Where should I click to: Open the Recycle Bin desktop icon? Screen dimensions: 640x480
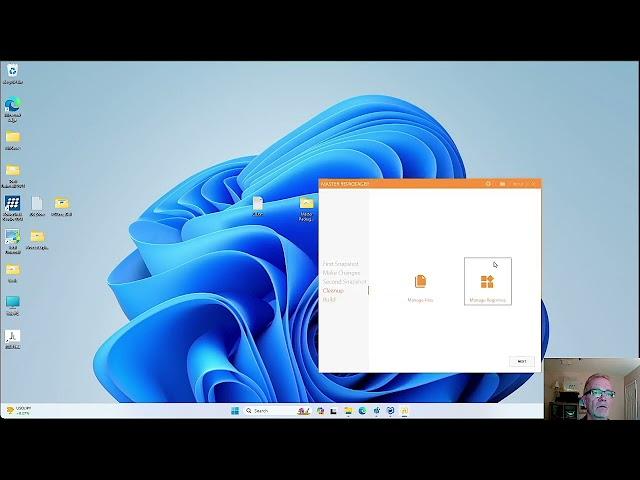(12, 72)
